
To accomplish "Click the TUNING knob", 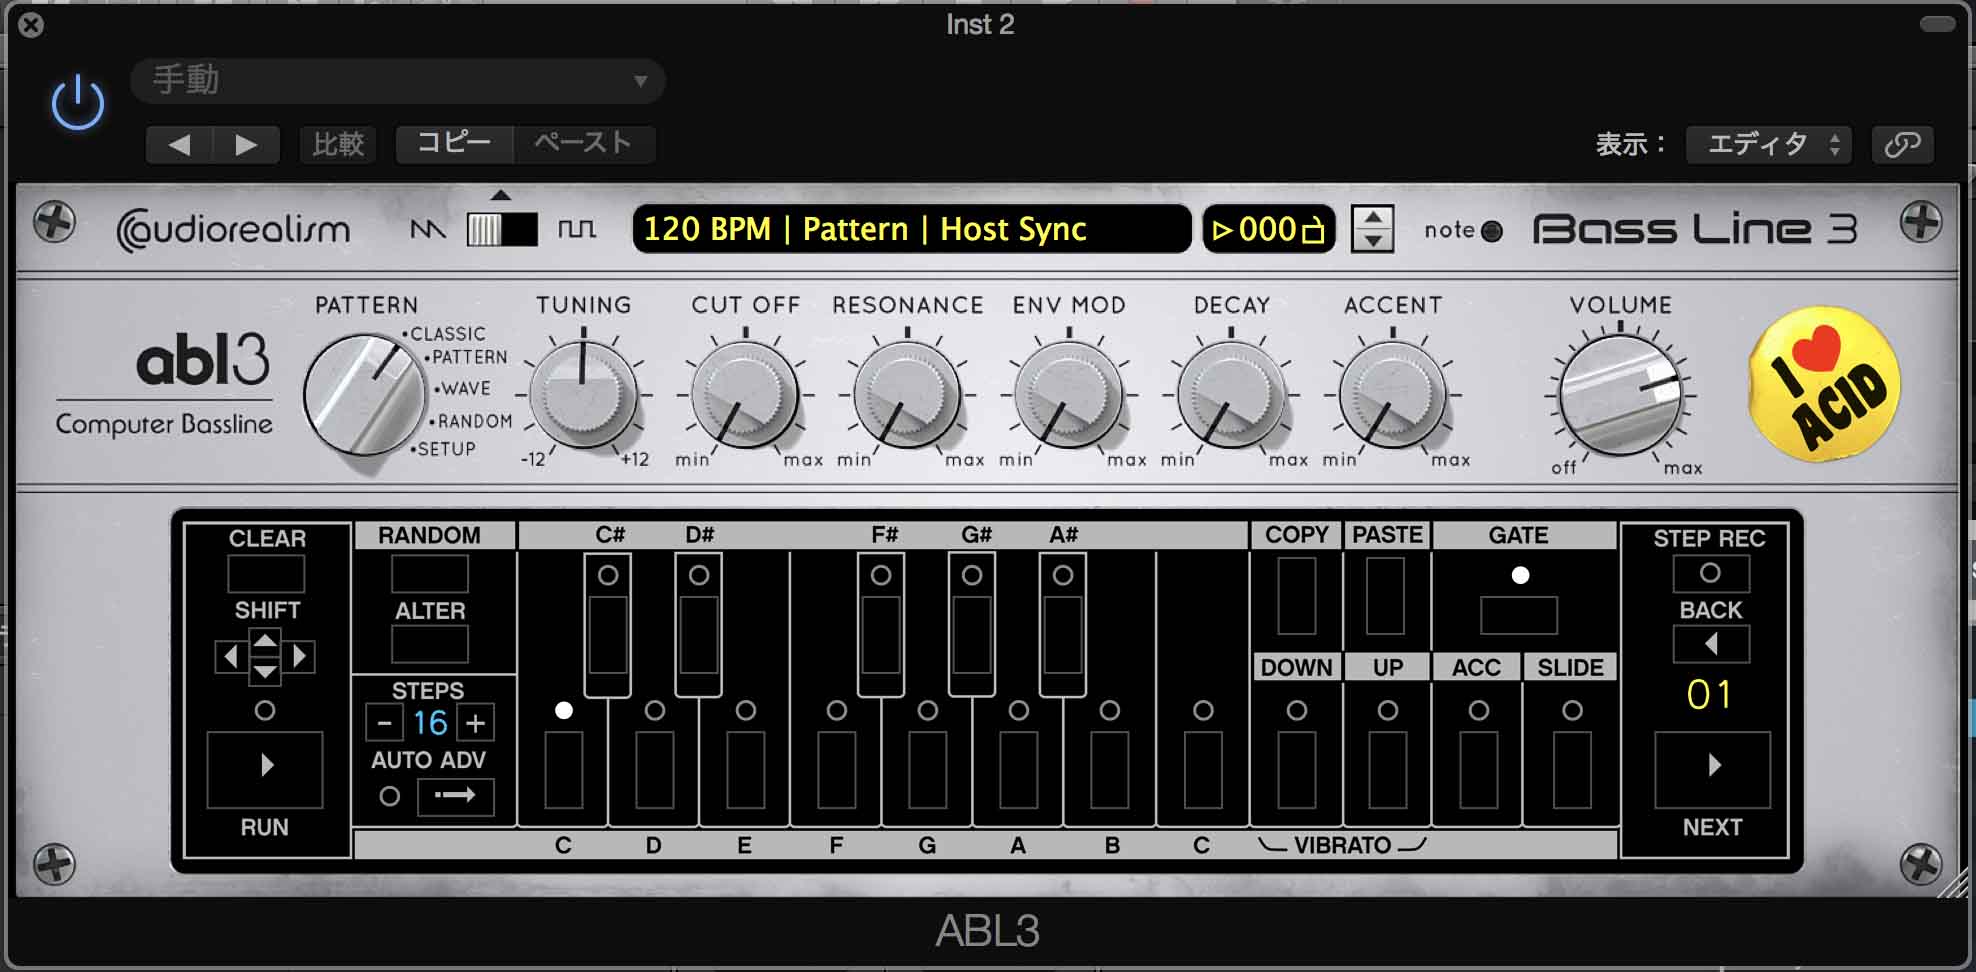I will [583, 394].
